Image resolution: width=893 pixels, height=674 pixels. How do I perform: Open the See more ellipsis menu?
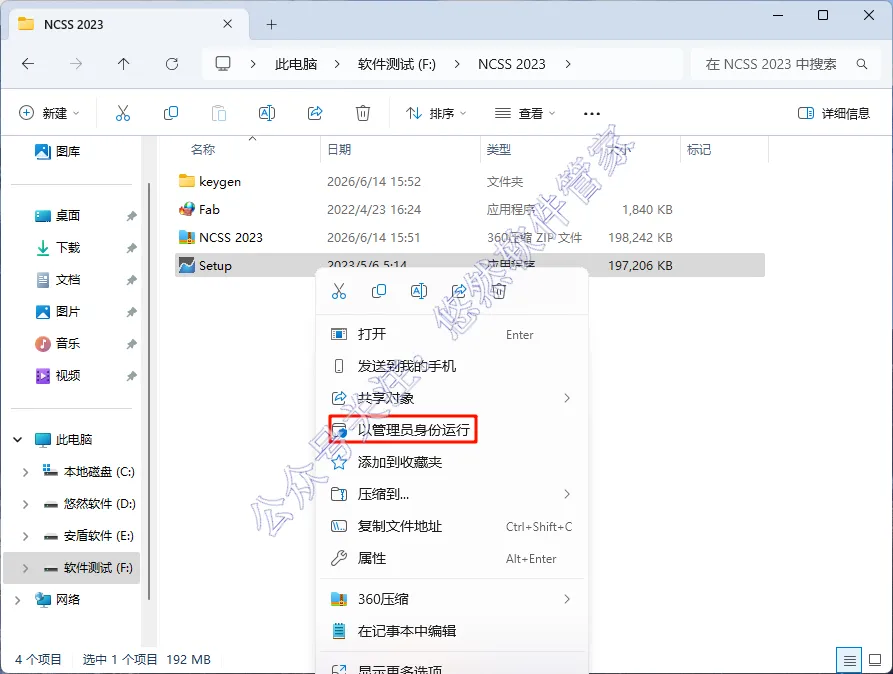[x=592, y=113]
